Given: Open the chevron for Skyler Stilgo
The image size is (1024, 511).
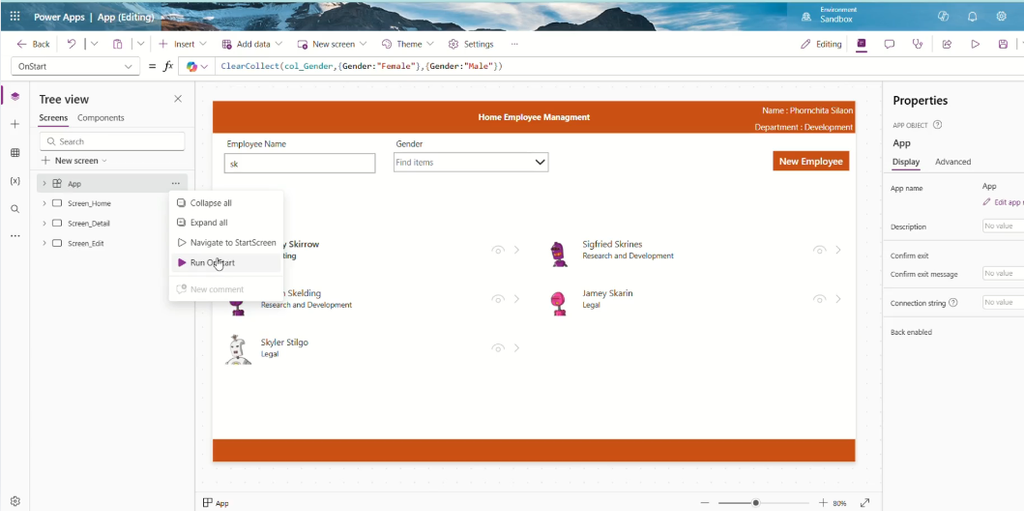Looking at the screenshot, I should click(517, 348).
